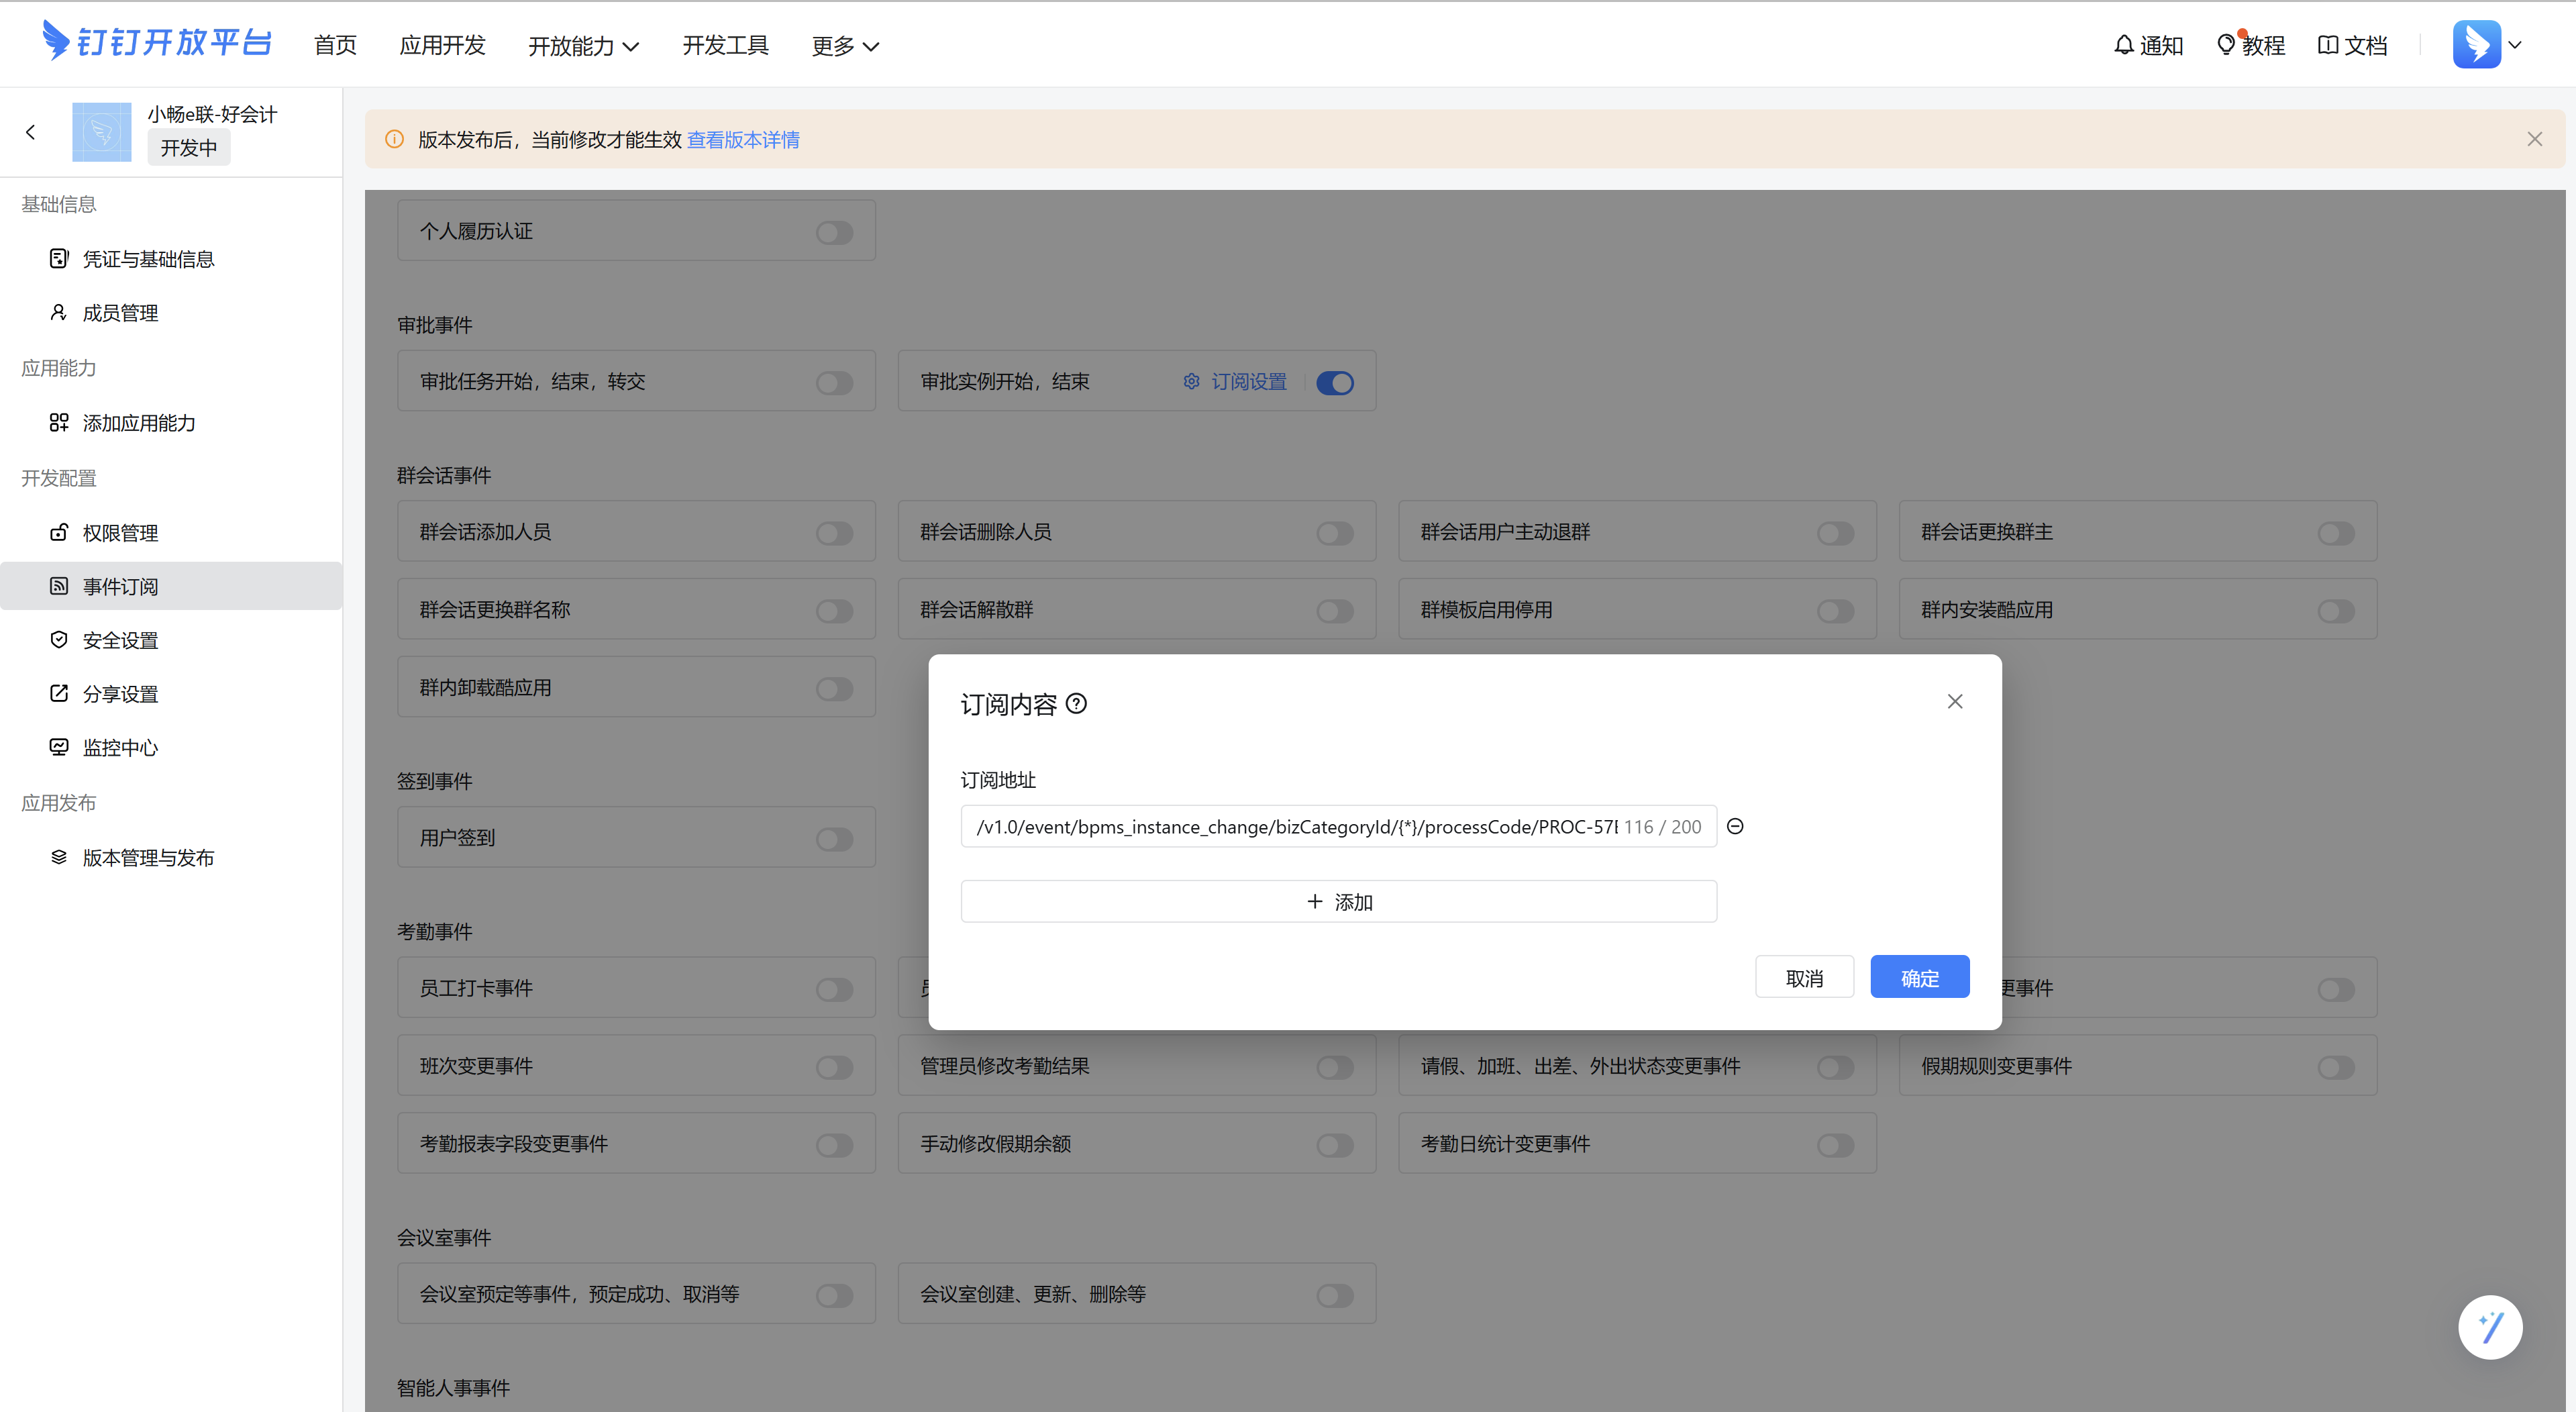The image size is (2576, 1412).
Task: Toggle 群内卸载酷应用 switch
Action: coord(834,689)
